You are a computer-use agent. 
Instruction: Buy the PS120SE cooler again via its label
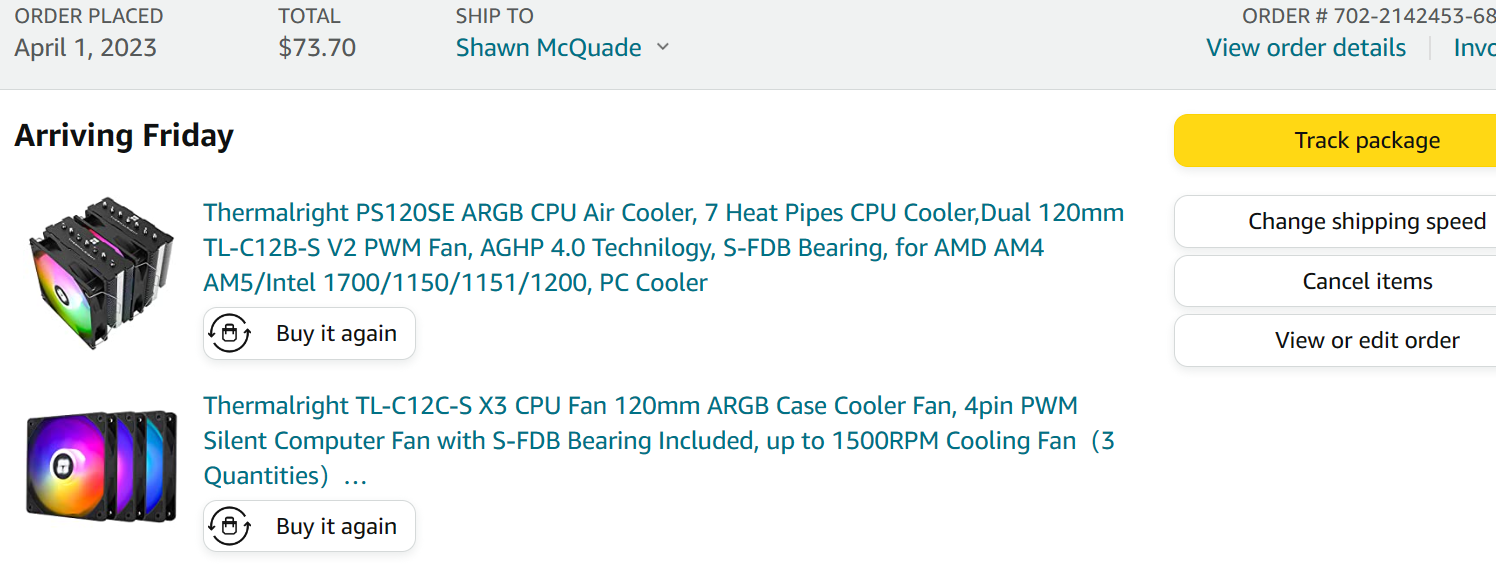[336, 333]
